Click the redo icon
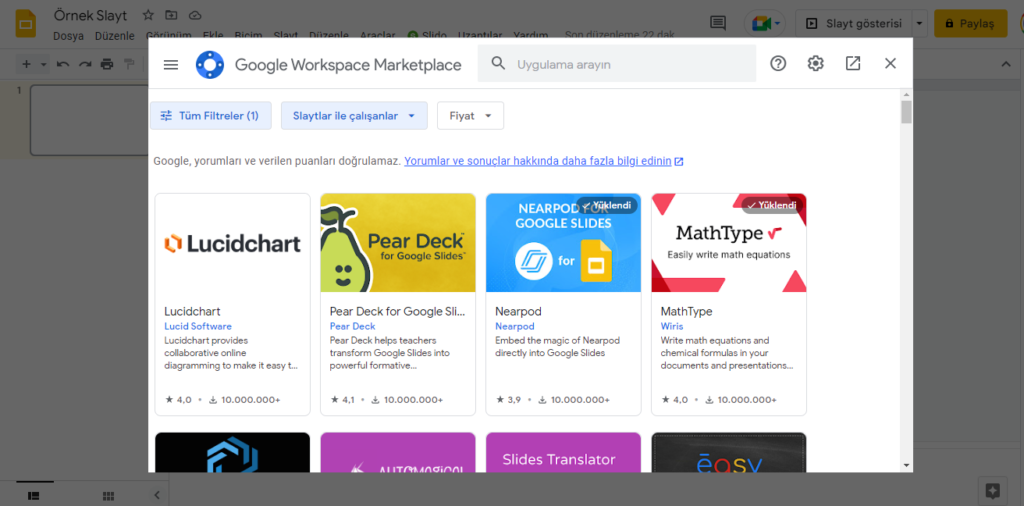 click(85, 64)
